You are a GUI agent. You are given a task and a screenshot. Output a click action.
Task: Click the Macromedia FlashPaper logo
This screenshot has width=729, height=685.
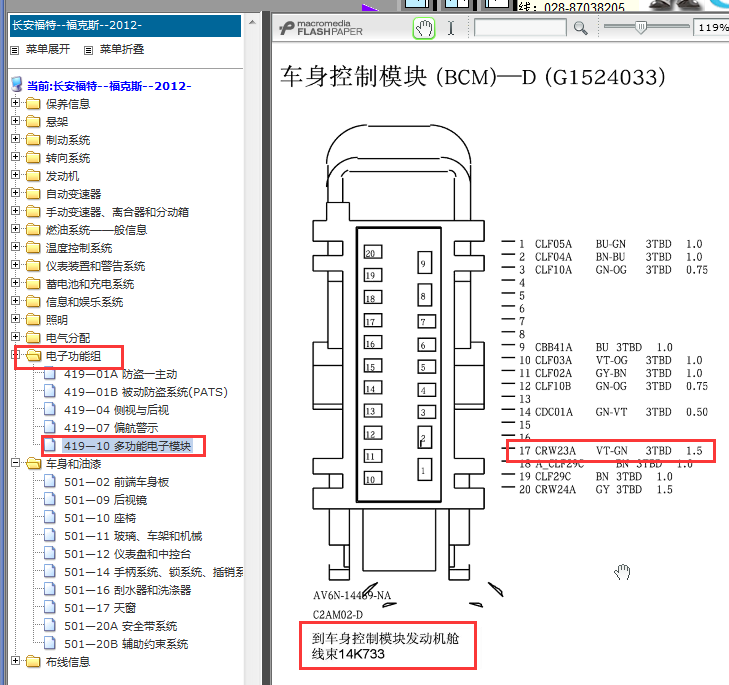pos(321,28)
